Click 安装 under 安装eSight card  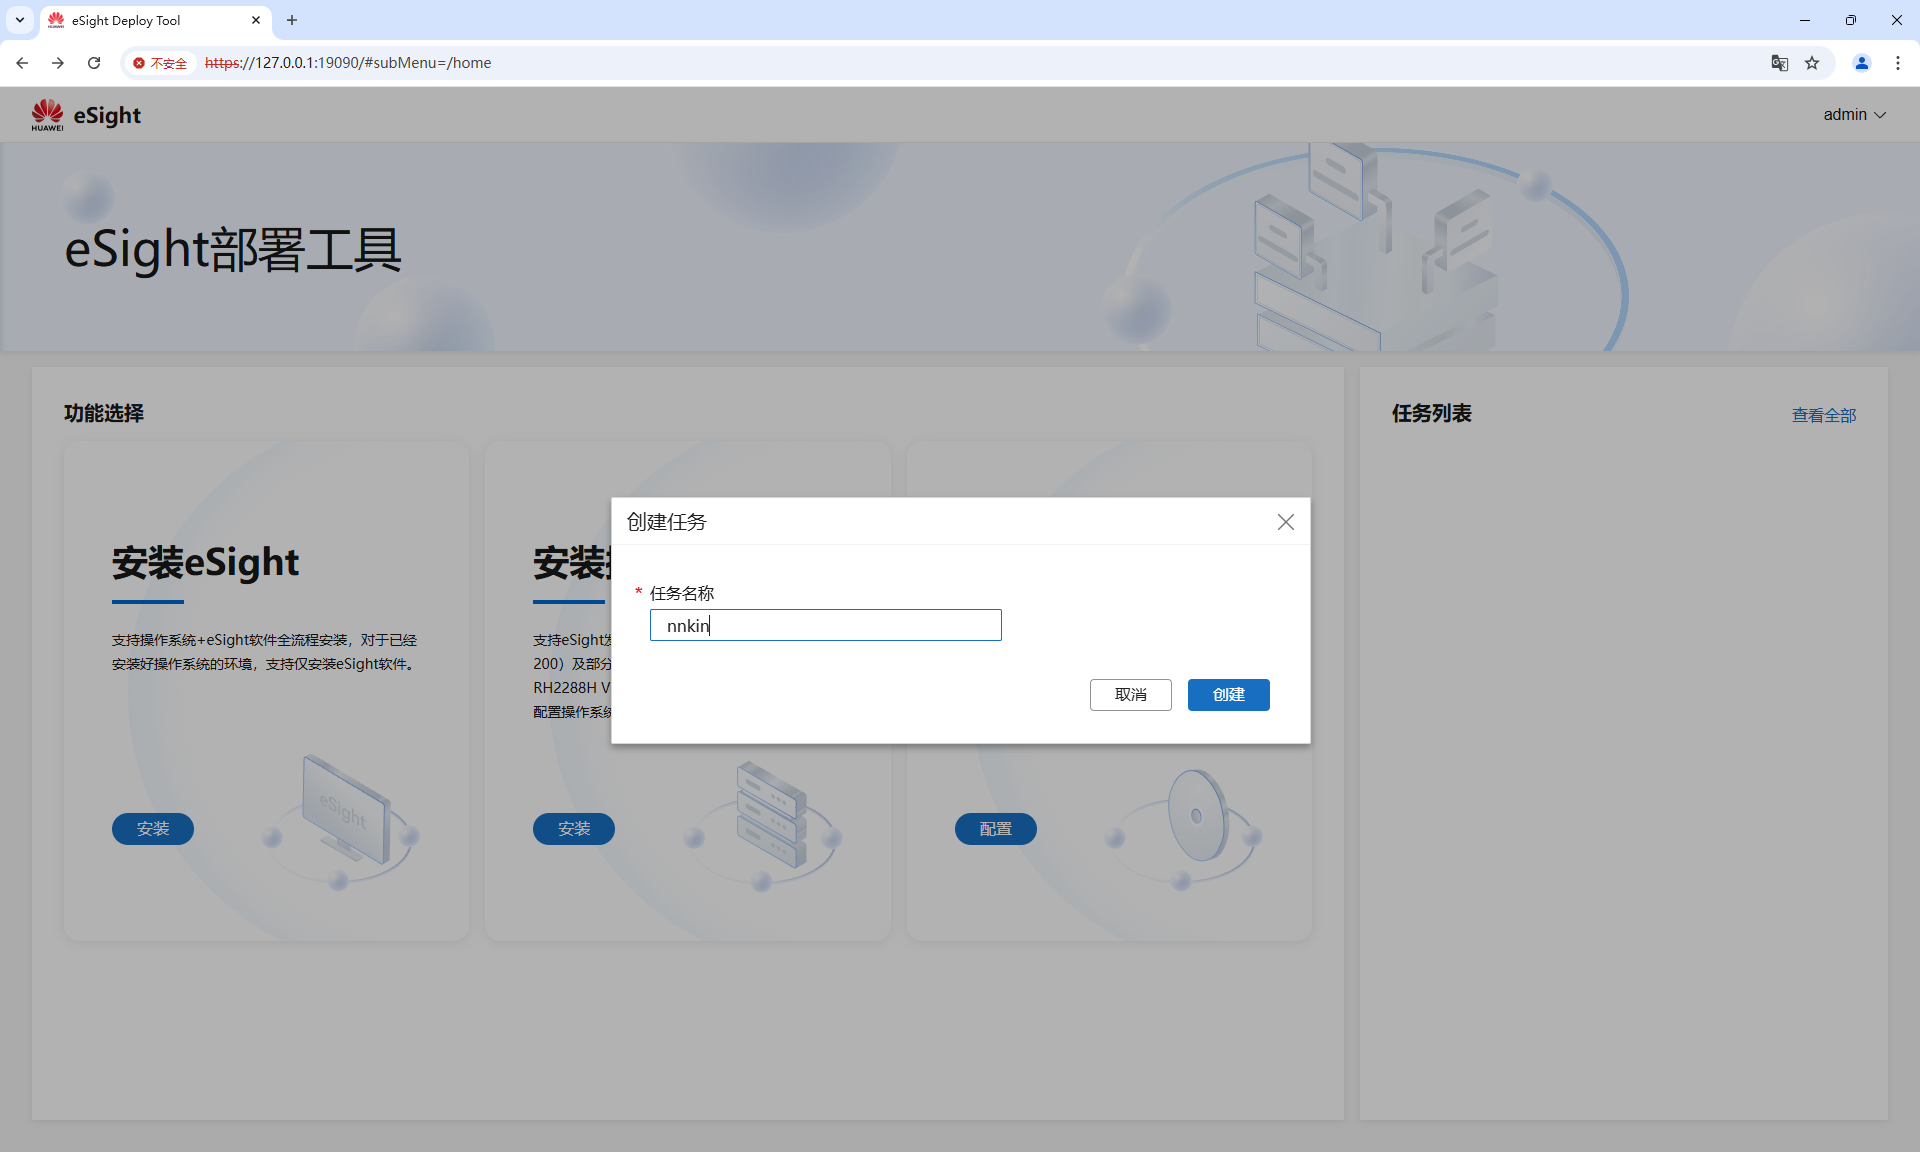152,829
